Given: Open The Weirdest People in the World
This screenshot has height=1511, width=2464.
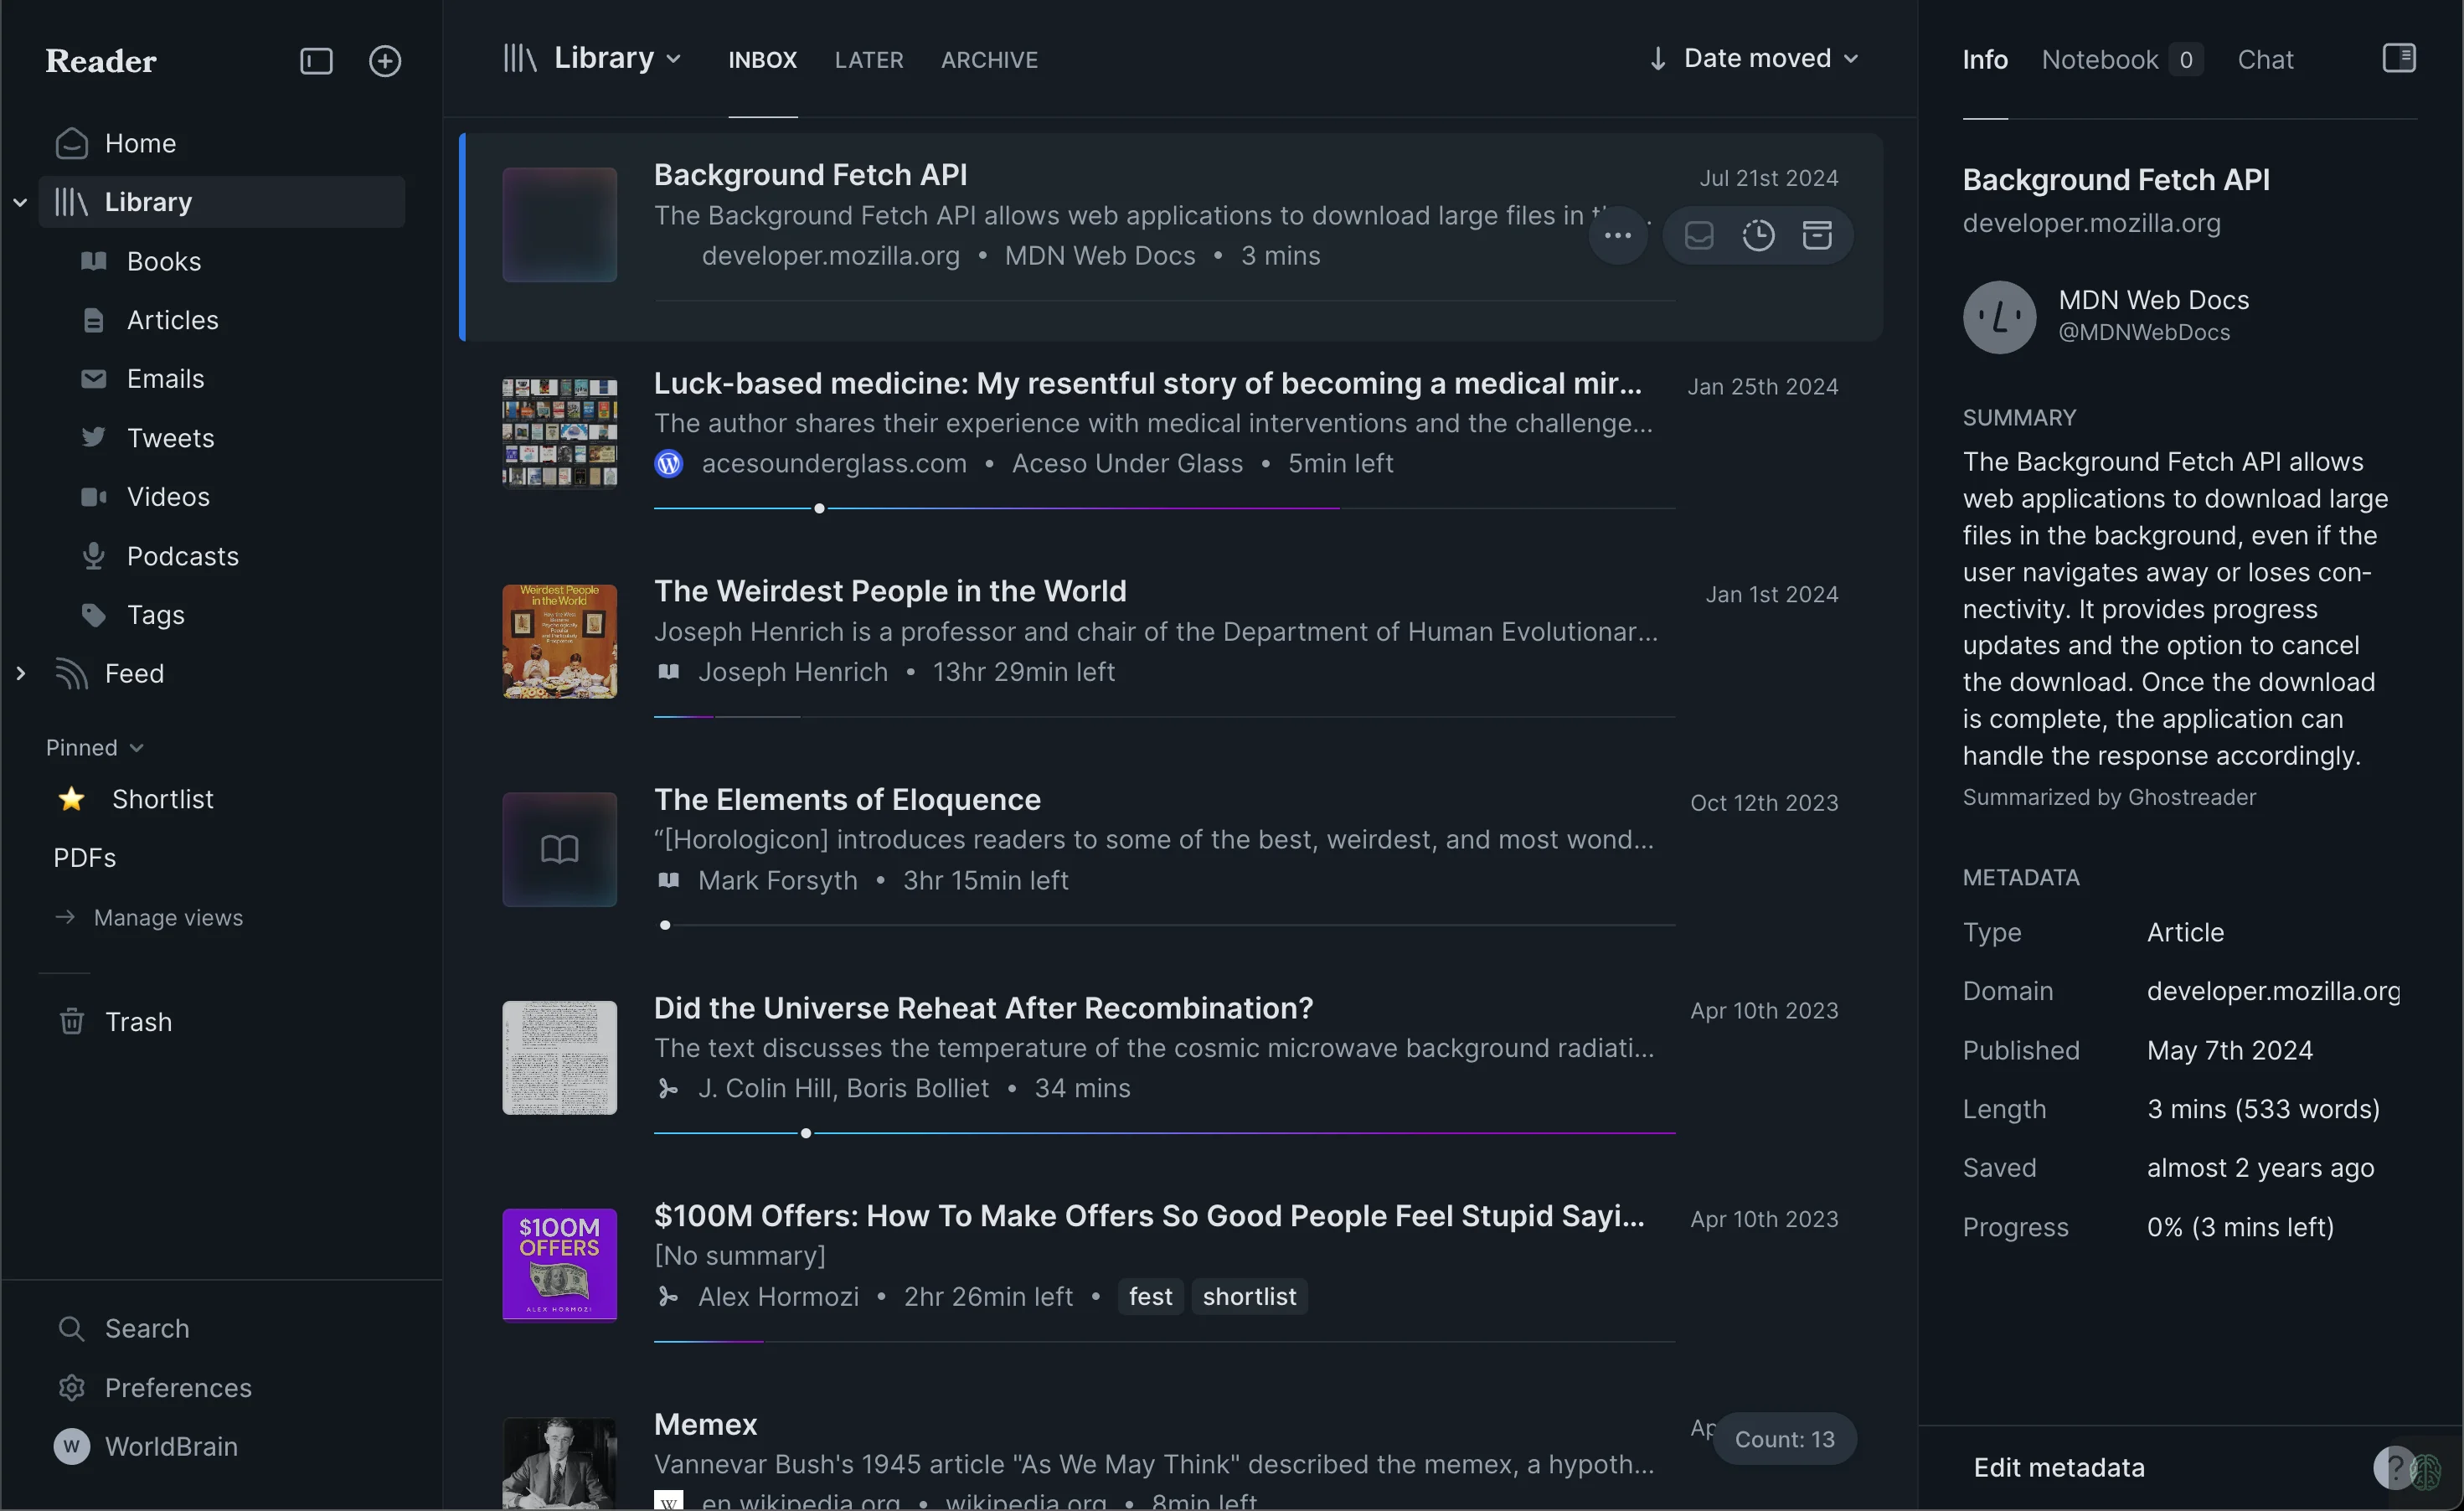Looking at the screenshot, I should point(890,591).
